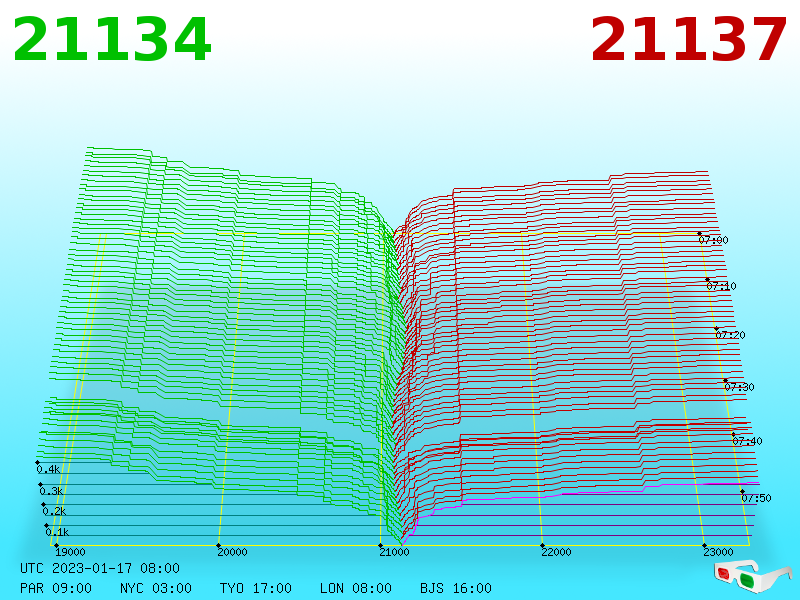Click the PAR 09:00 clock
Image resolution: width=800 pixels, height=600 pixels.
(x=56, y=588)
